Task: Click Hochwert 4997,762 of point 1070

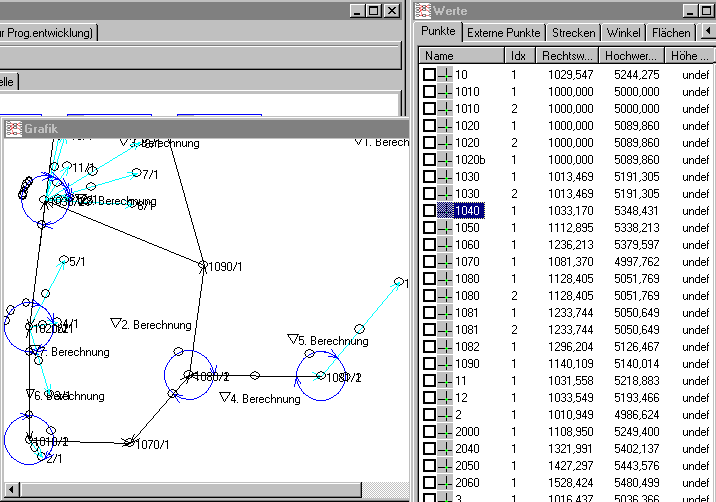Action: pos(636,262)
